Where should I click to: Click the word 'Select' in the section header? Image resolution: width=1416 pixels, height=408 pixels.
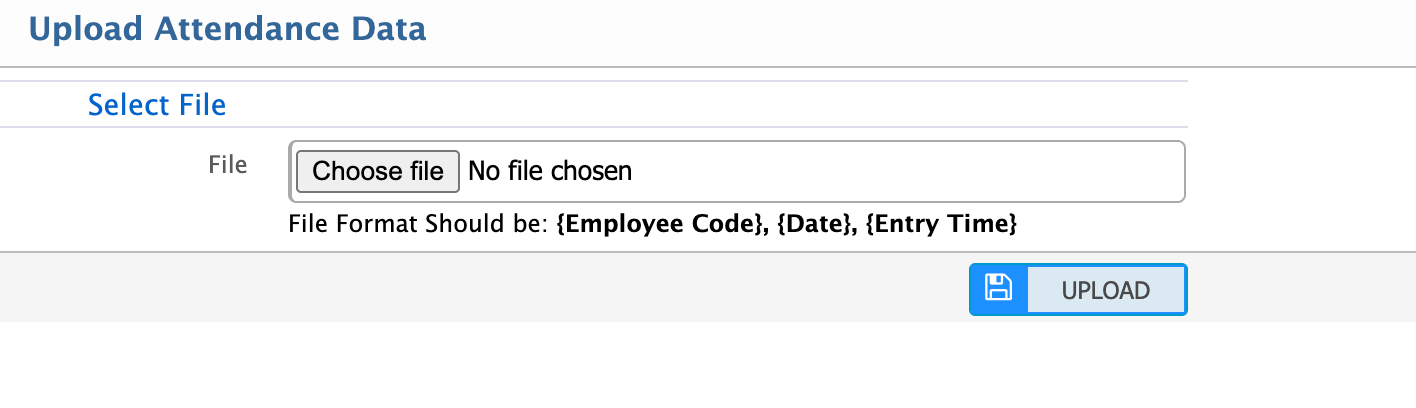pyautogui.click(x=129, y=104)
